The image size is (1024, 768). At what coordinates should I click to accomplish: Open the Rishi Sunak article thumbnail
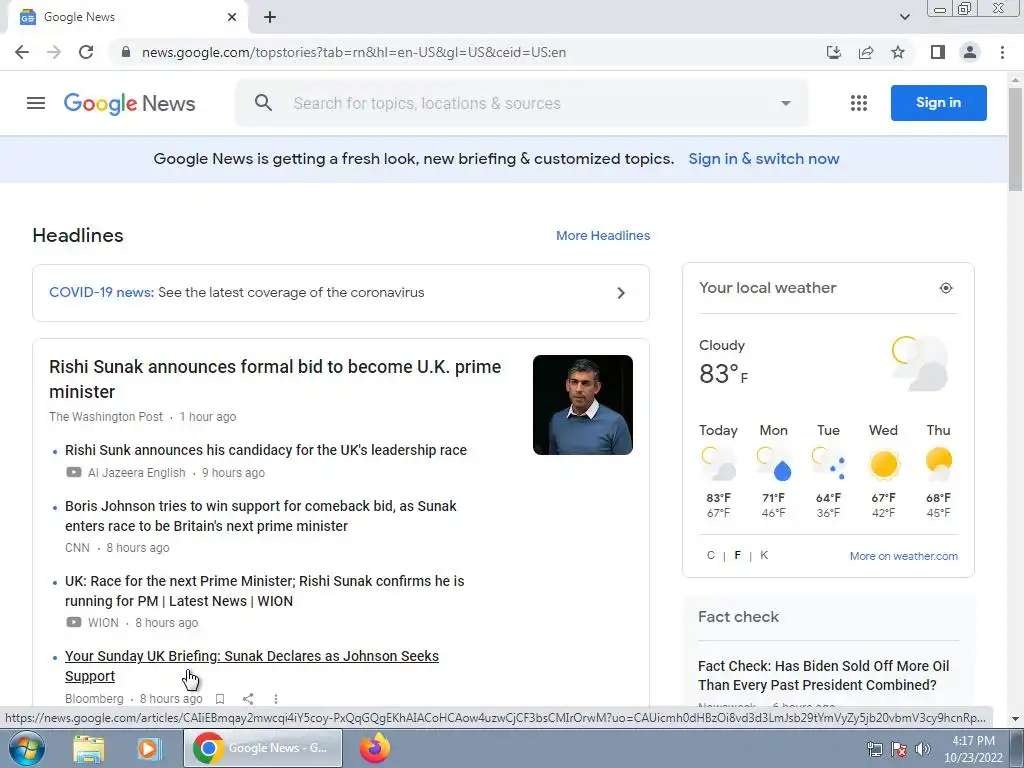pyautogui.click(x=583, y=405)
